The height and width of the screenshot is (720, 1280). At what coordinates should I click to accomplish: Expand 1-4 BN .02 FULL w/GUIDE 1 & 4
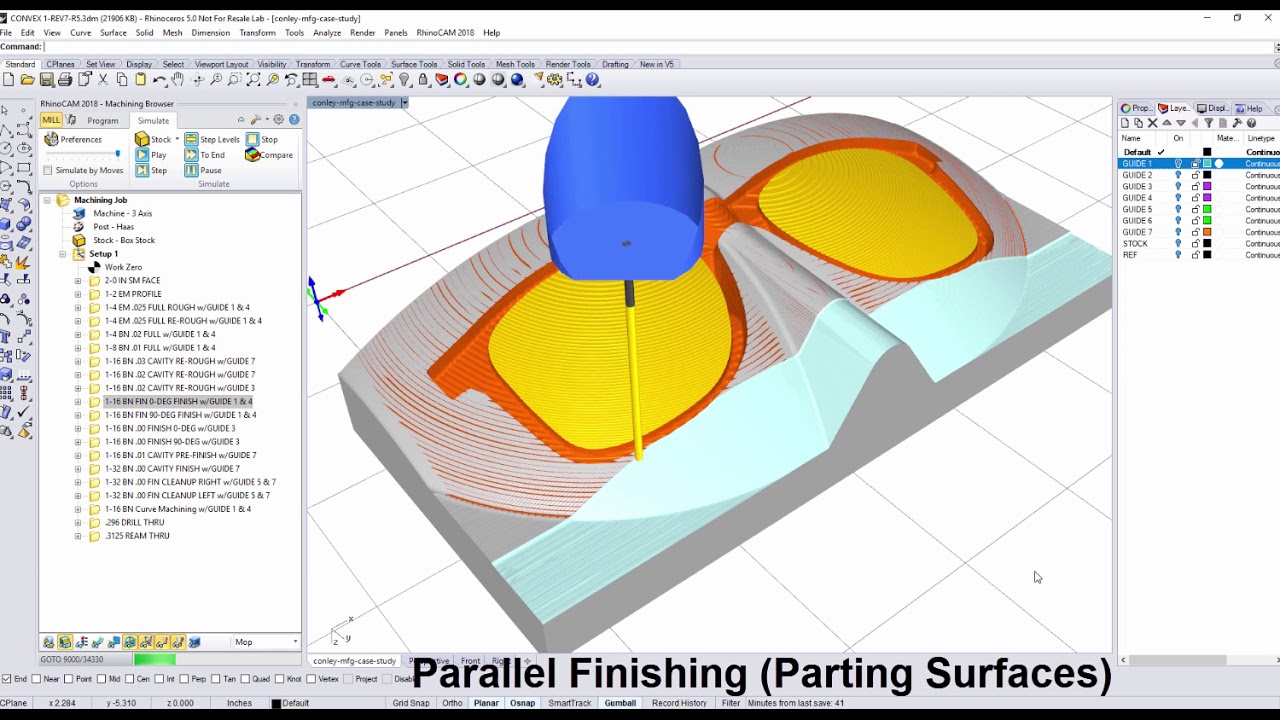point(78,334)
